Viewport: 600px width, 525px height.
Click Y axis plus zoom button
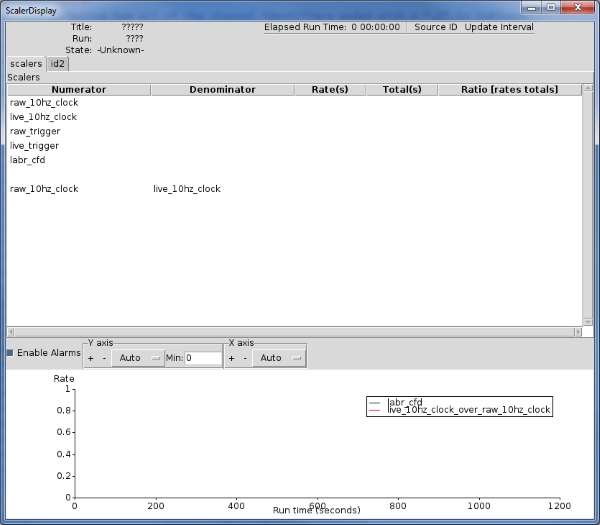(91, 358)
